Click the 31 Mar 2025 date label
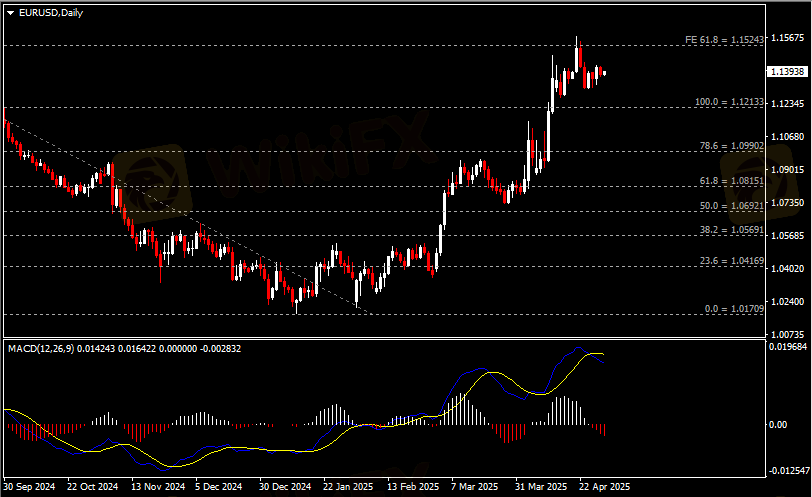 (x=541, y=487)
